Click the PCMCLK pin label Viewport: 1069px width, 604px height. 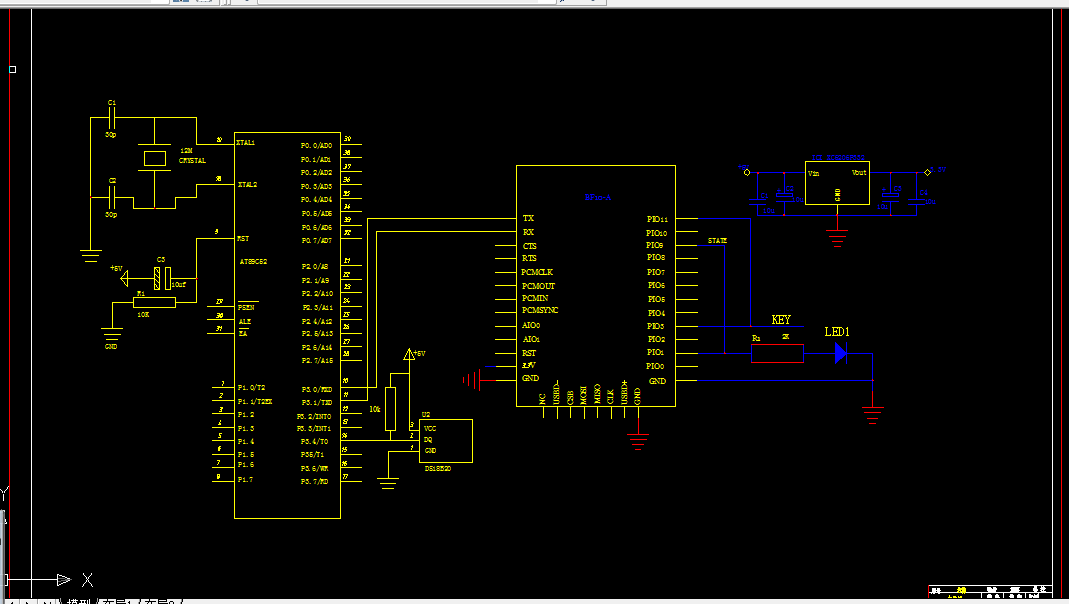(537, 272)
